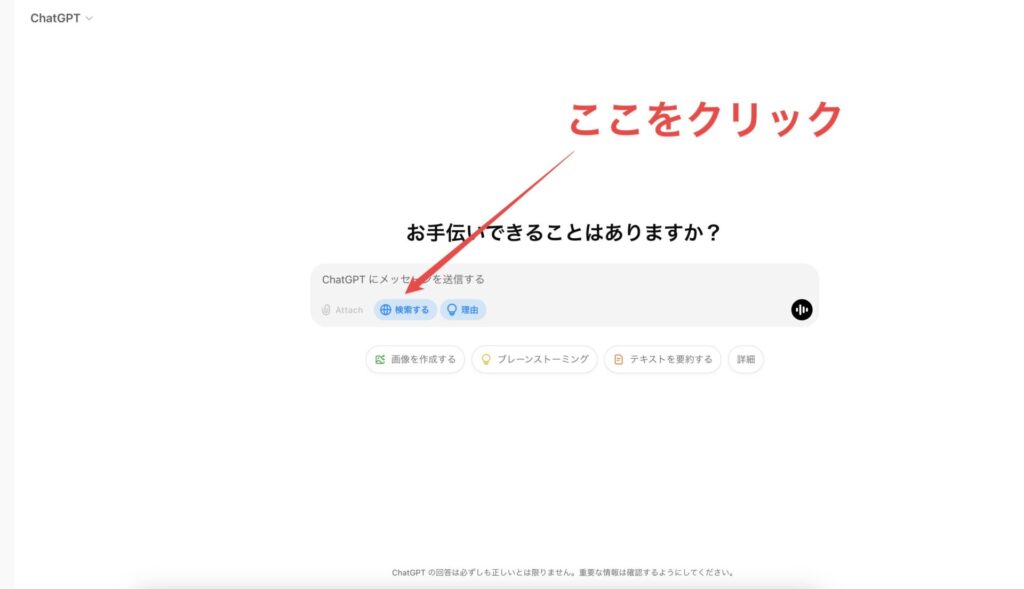
Task: Select the globe icon in the 検索する pill
Action: click(385, 309)
